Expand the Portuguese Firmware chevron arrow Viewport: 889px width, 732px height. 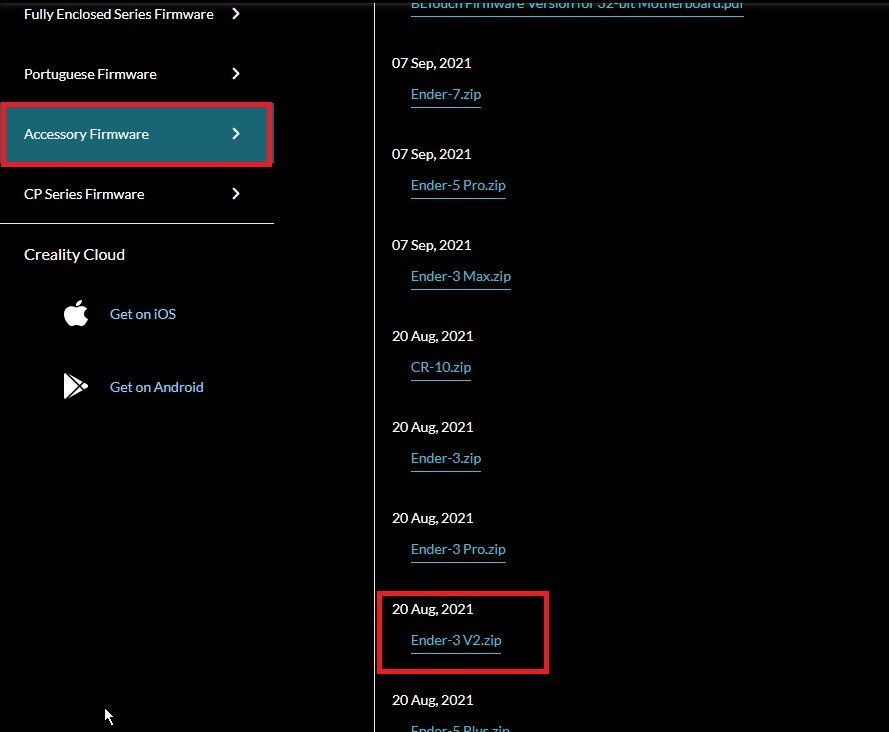pos(236,74)
